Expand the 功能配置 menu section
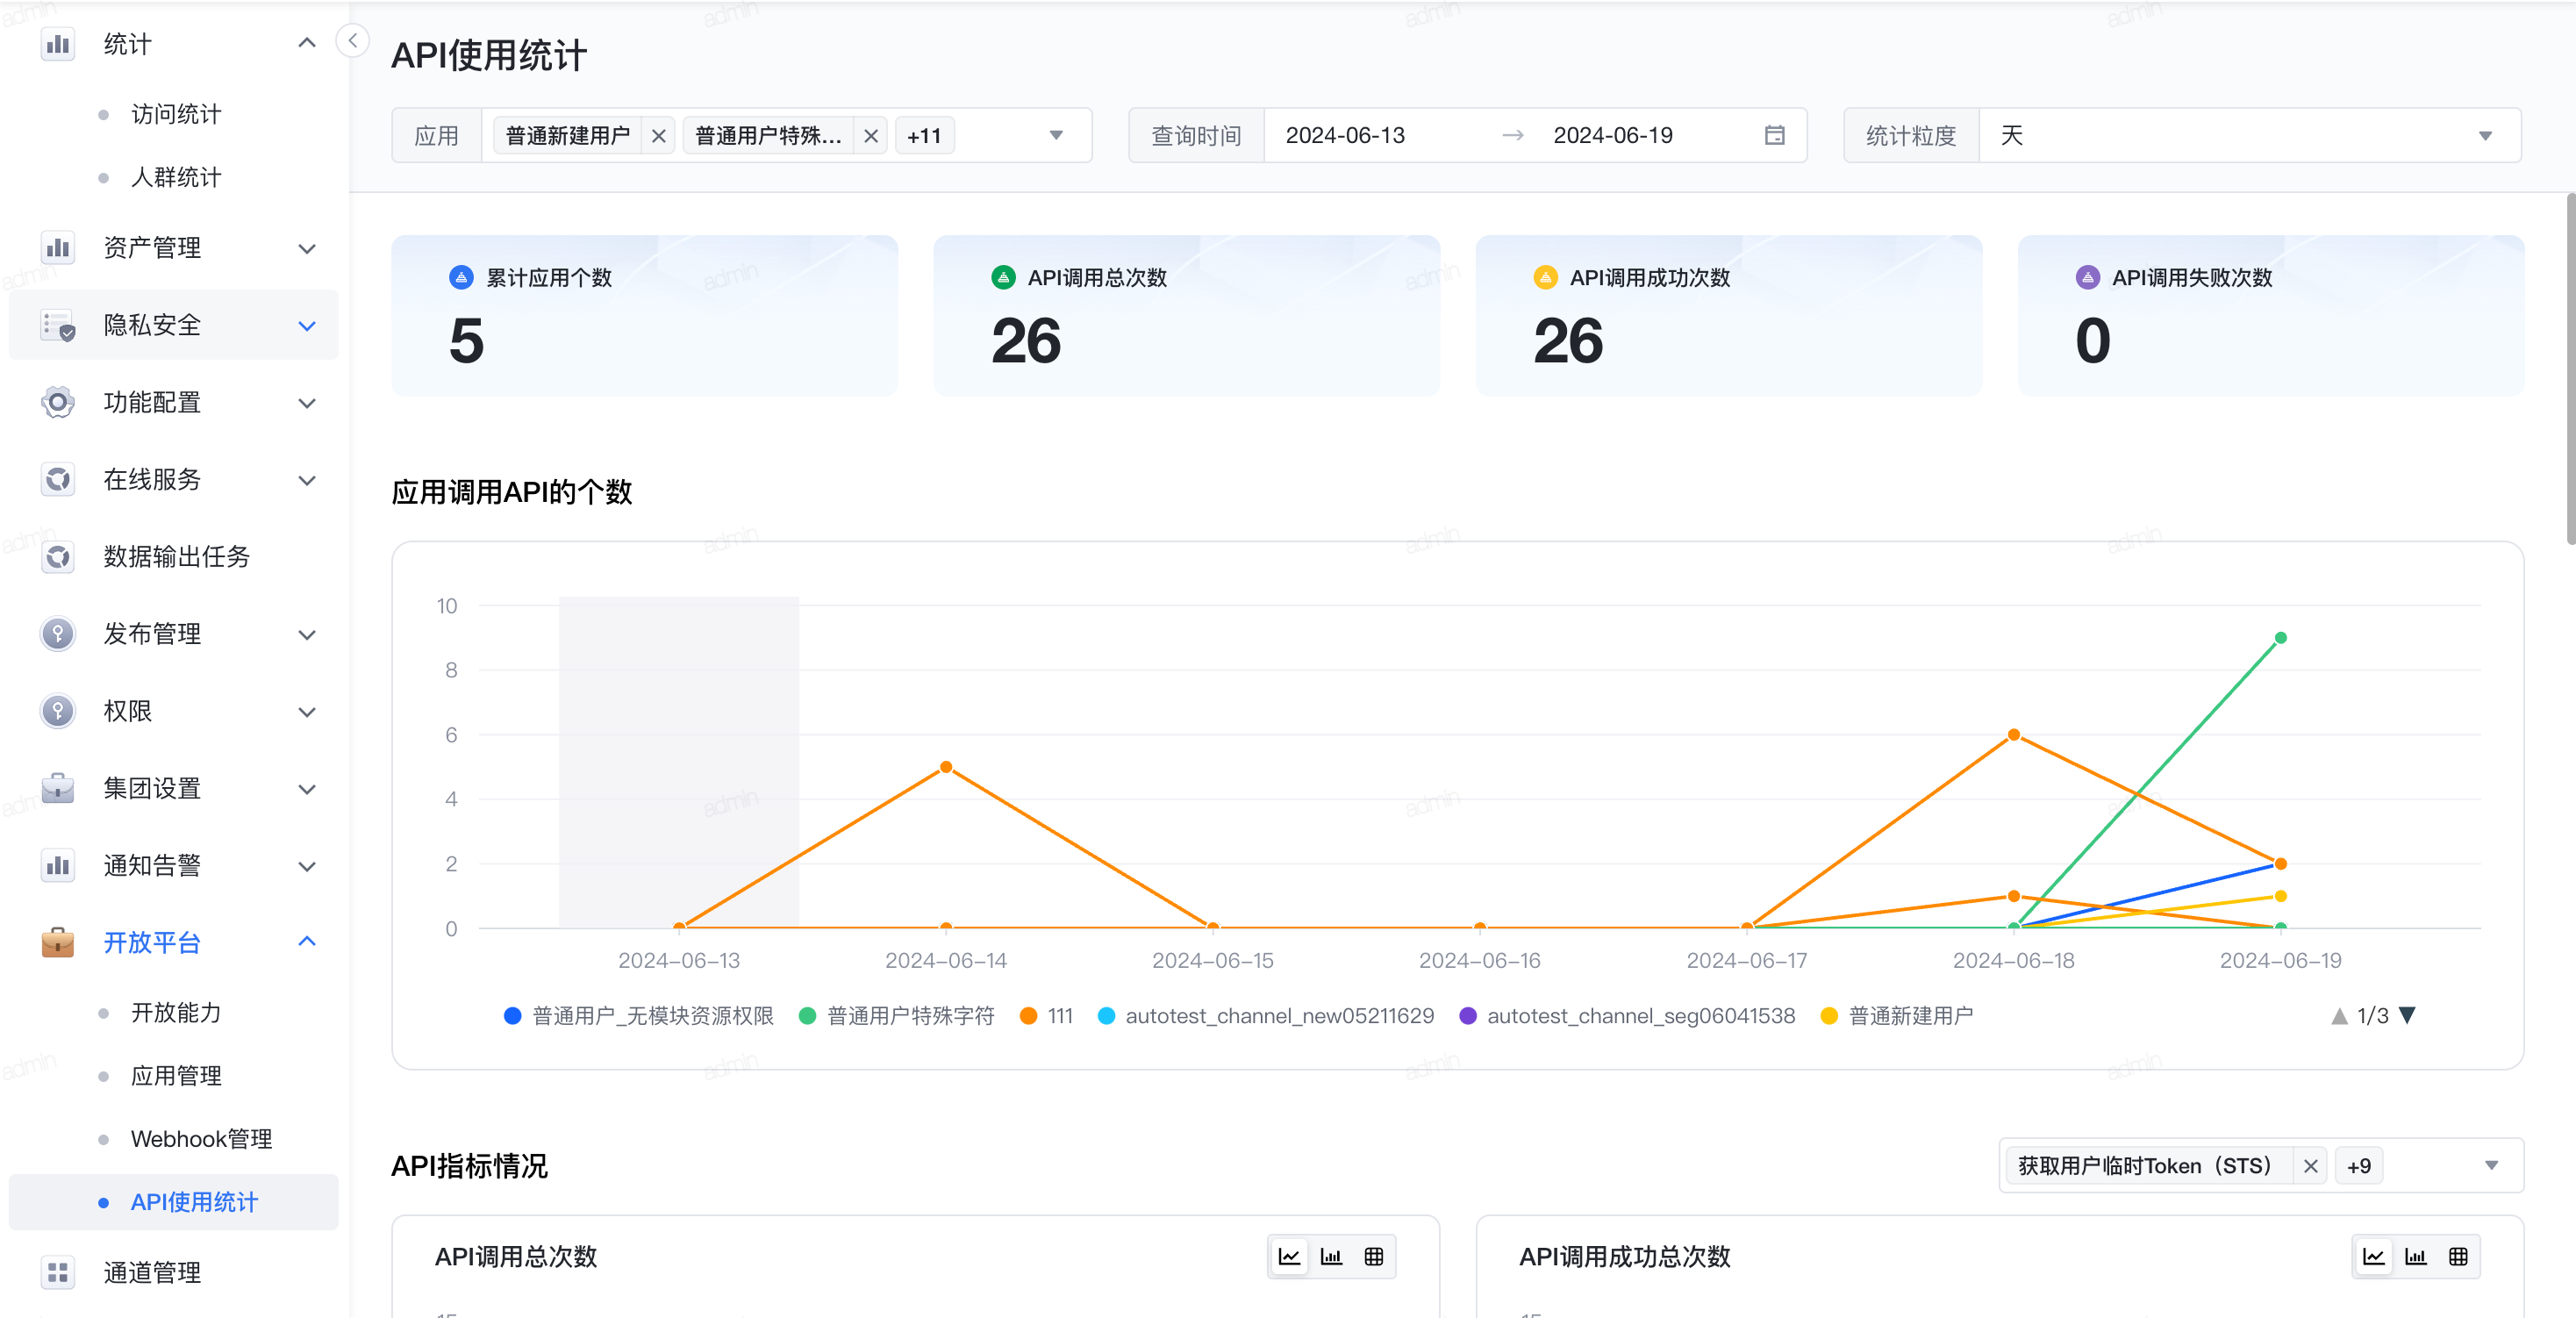2576x1318 pixels. click(307, 403)
